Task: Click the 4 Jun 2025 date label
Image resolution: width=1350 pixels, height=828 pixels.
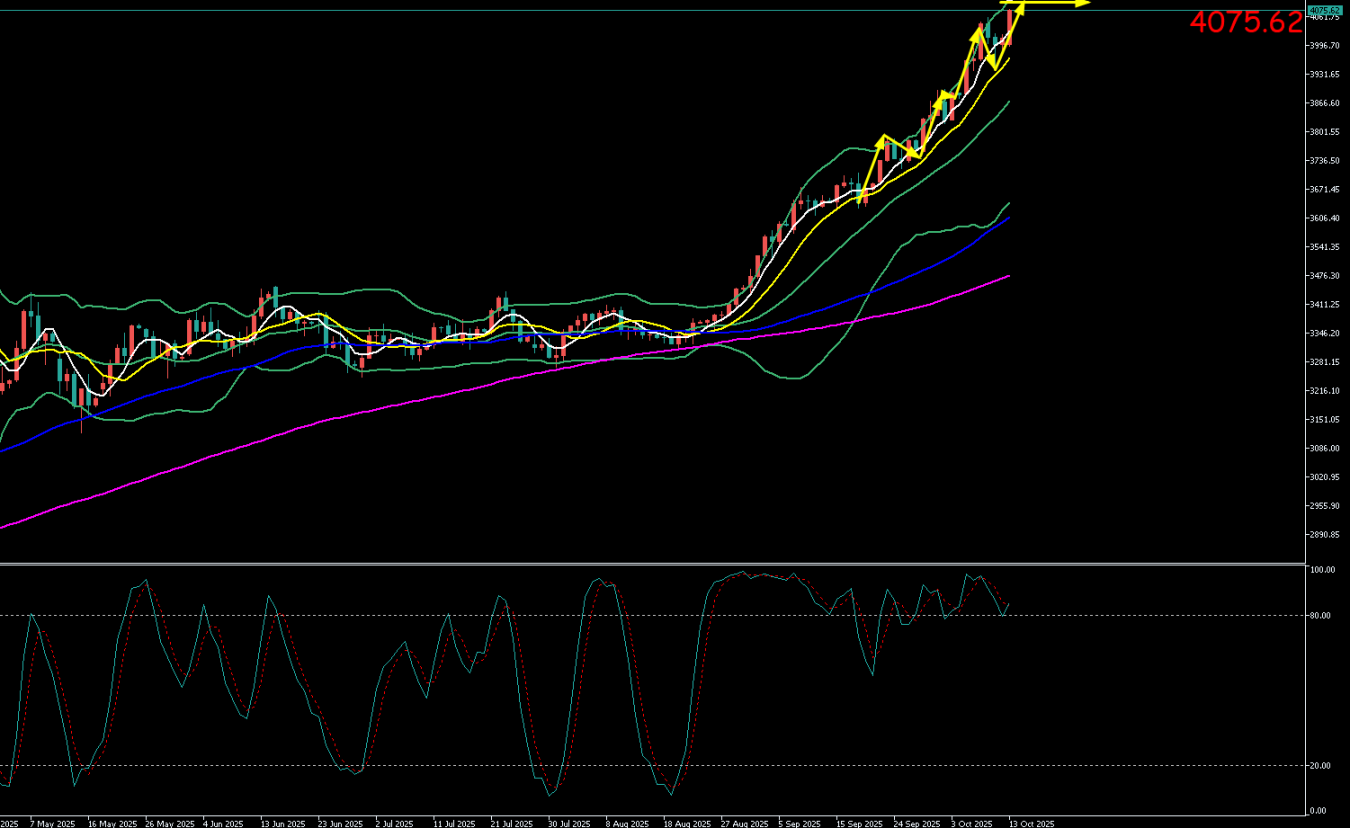Action: (223, 824)
